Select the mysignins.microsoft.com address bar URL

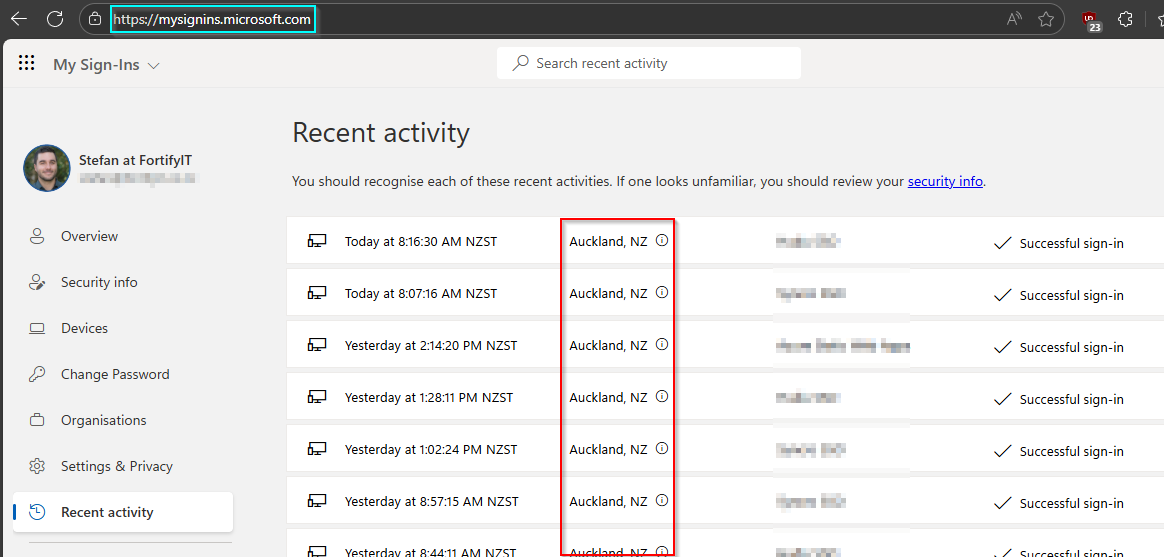(x=213, y=19)
